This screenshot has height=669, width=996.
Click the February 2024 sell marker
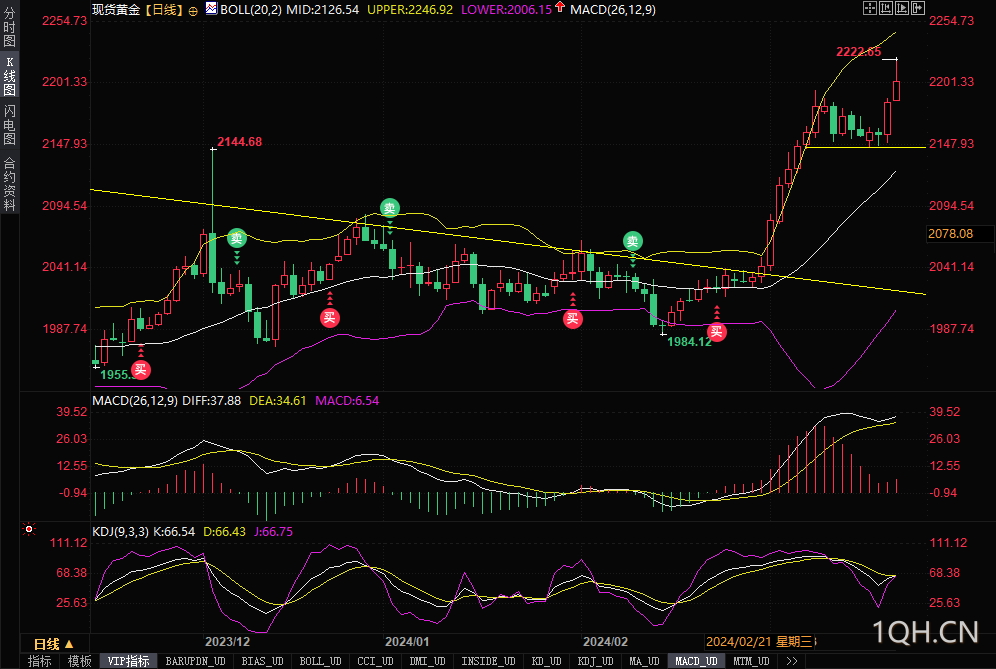pyautogui.click(x=633, y=241)
